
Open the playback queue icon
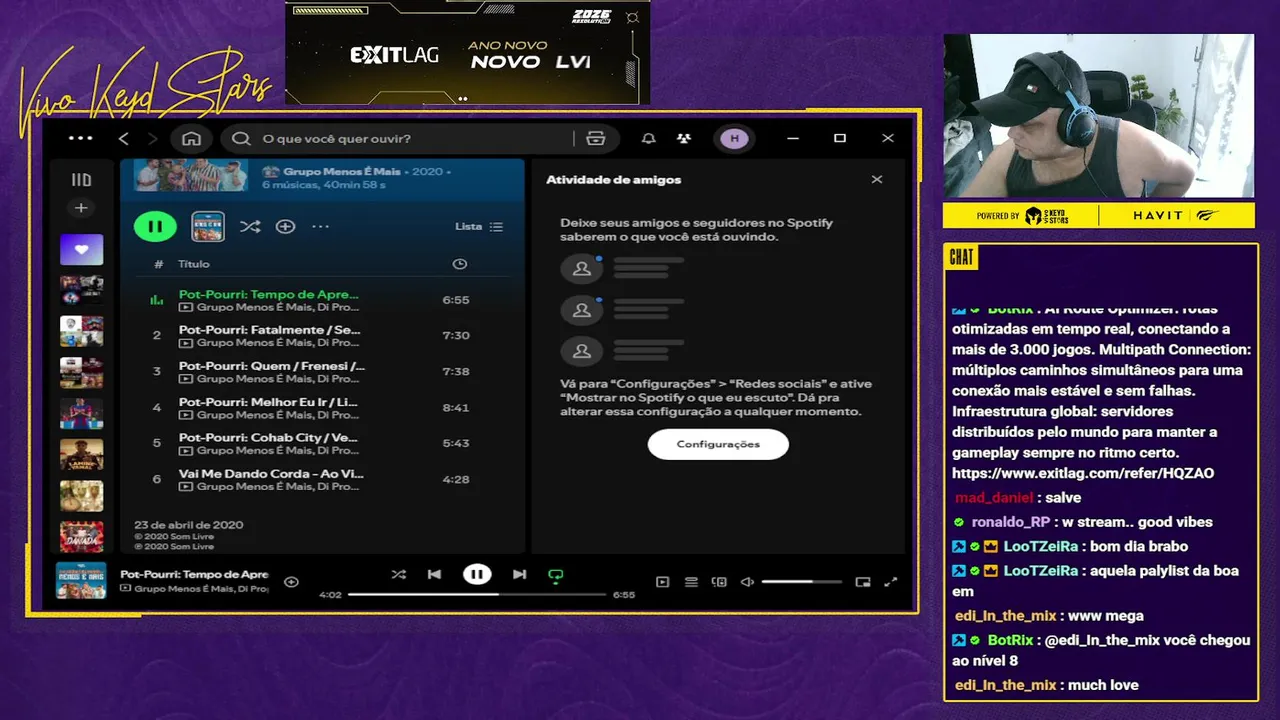tap(691, 582)
